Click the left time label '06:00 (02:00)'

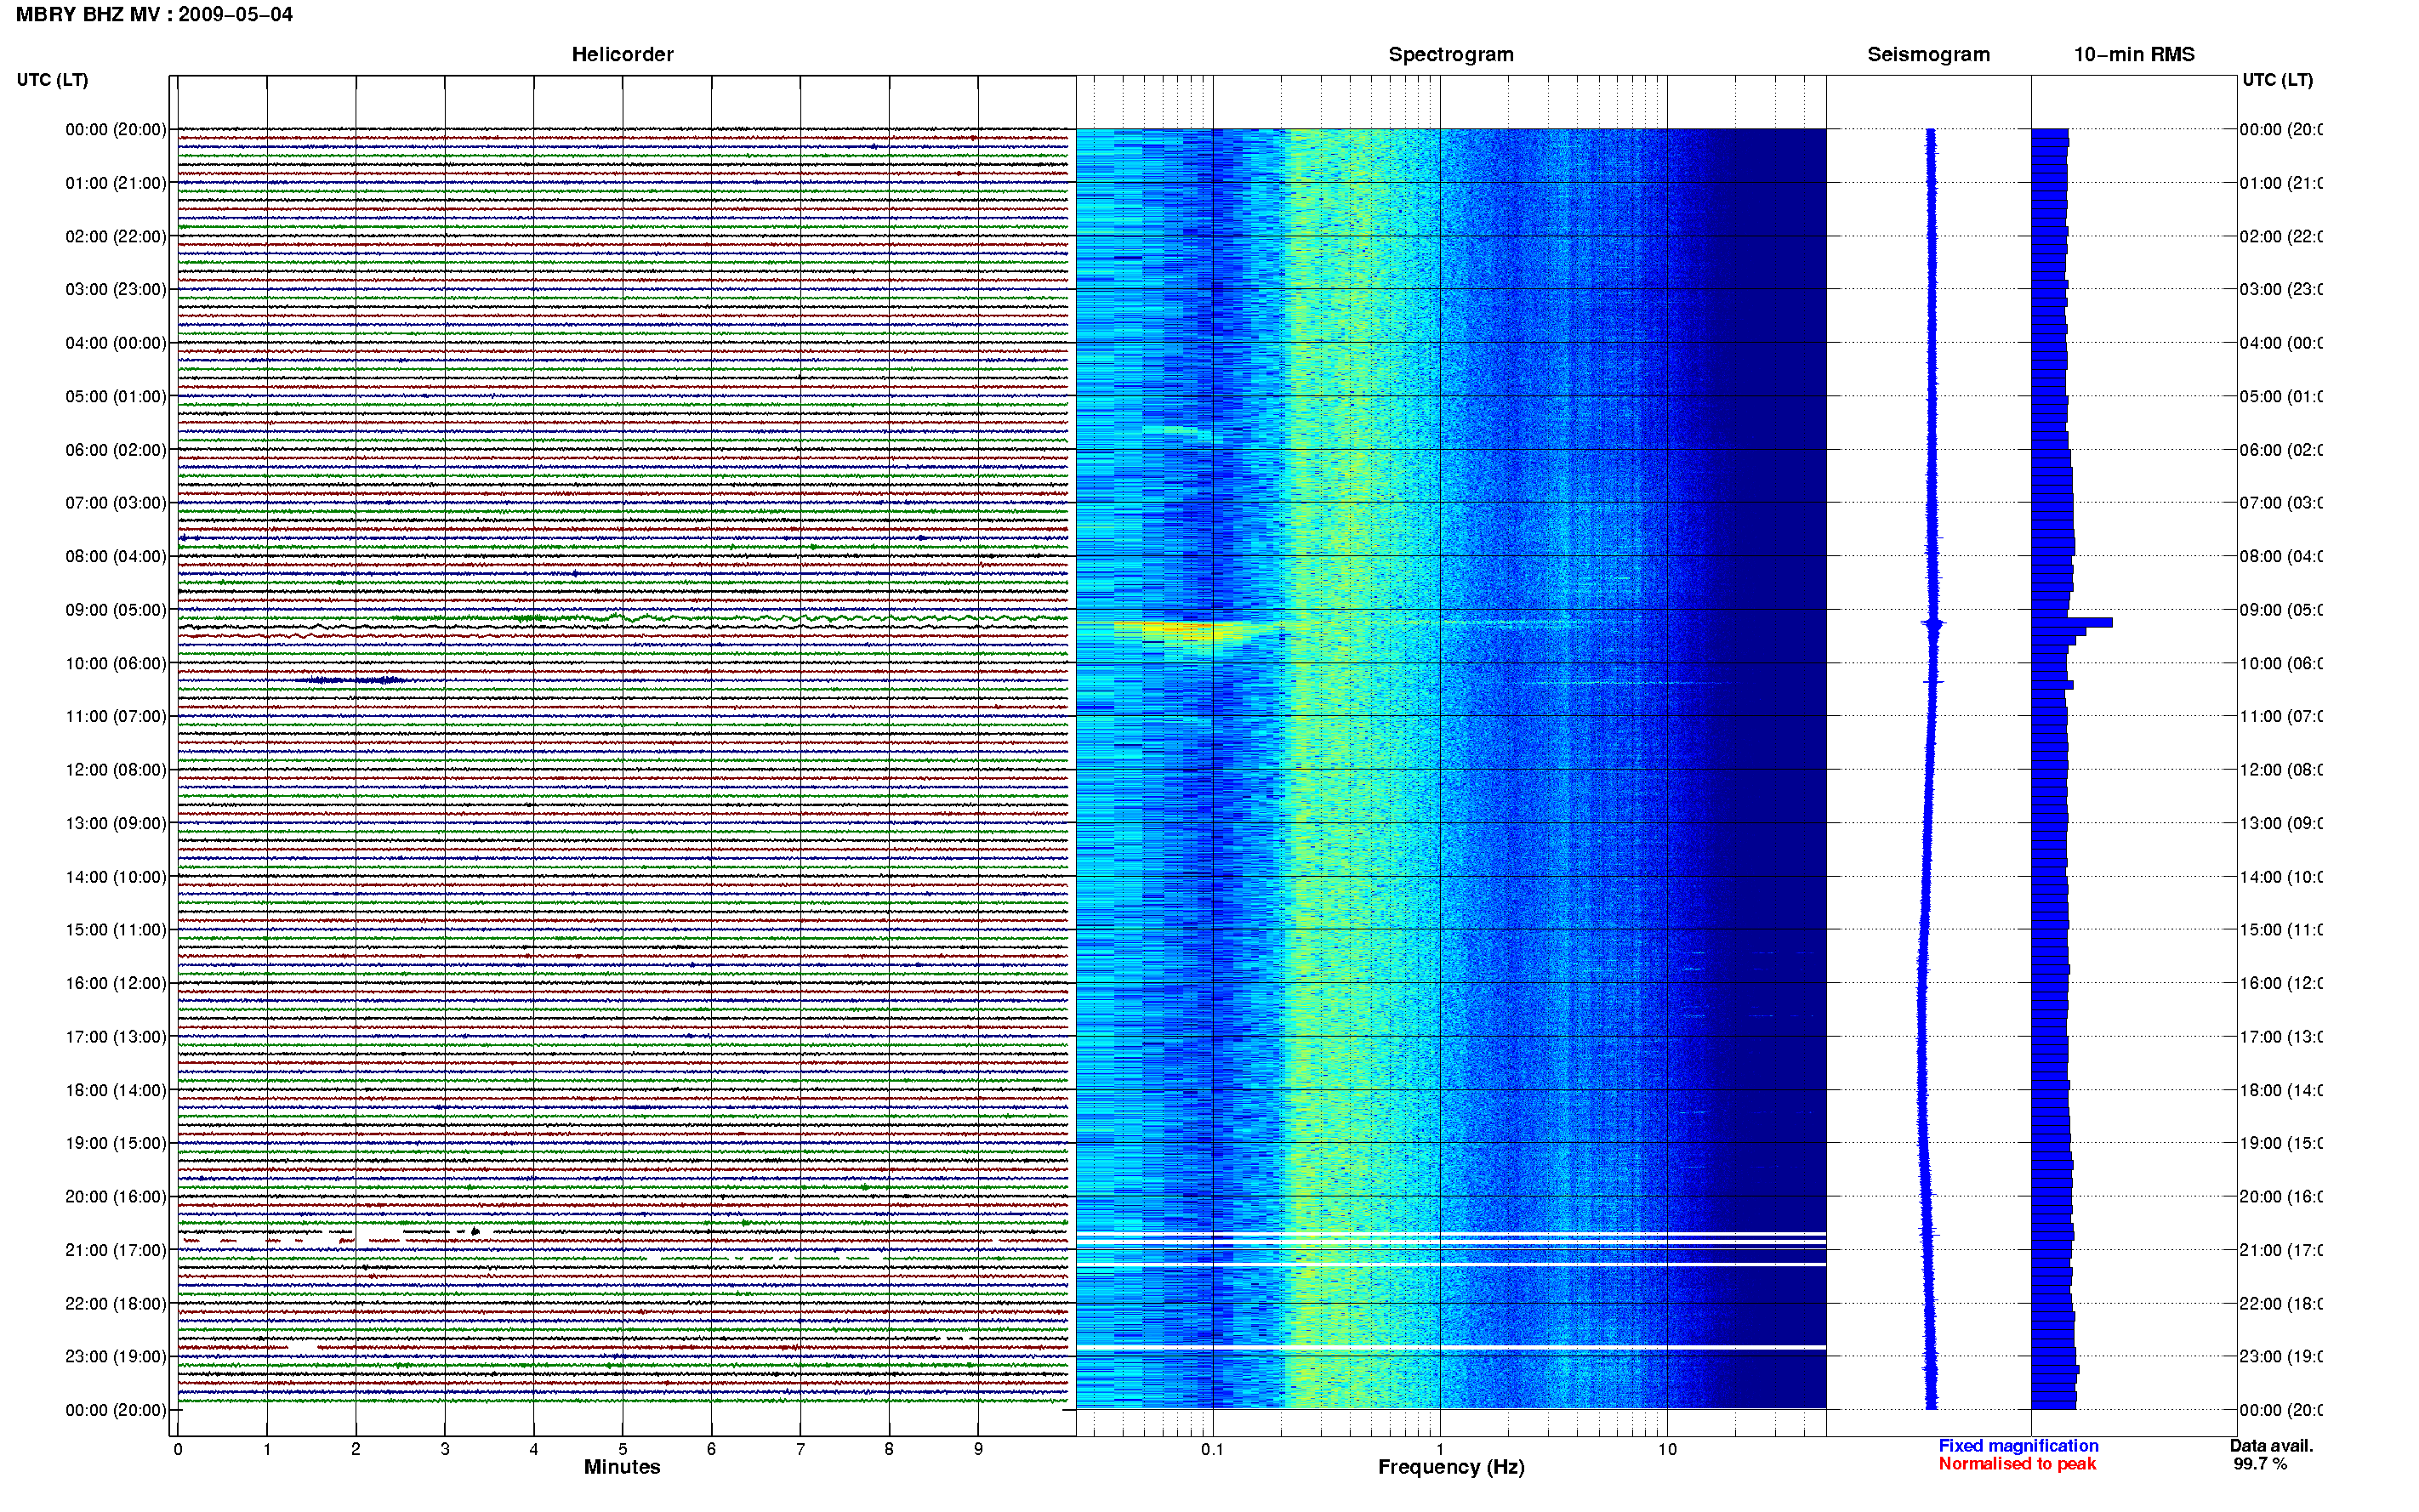point(116,450)
